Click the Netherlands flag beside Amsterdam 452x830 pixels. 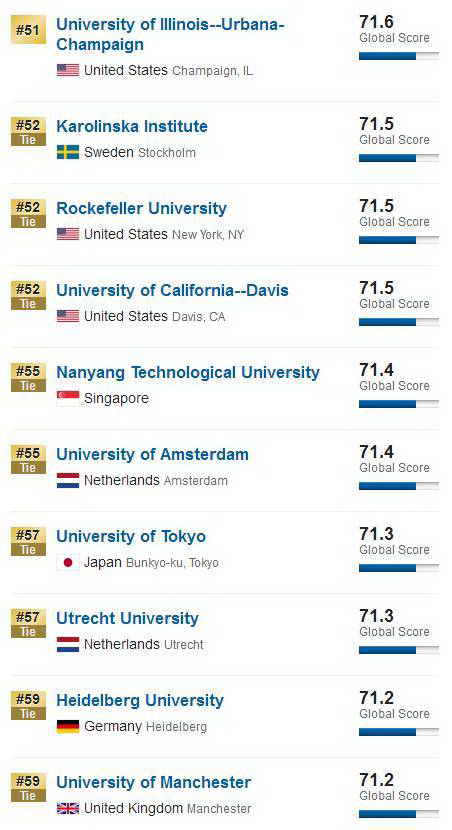tap(68, 481)
